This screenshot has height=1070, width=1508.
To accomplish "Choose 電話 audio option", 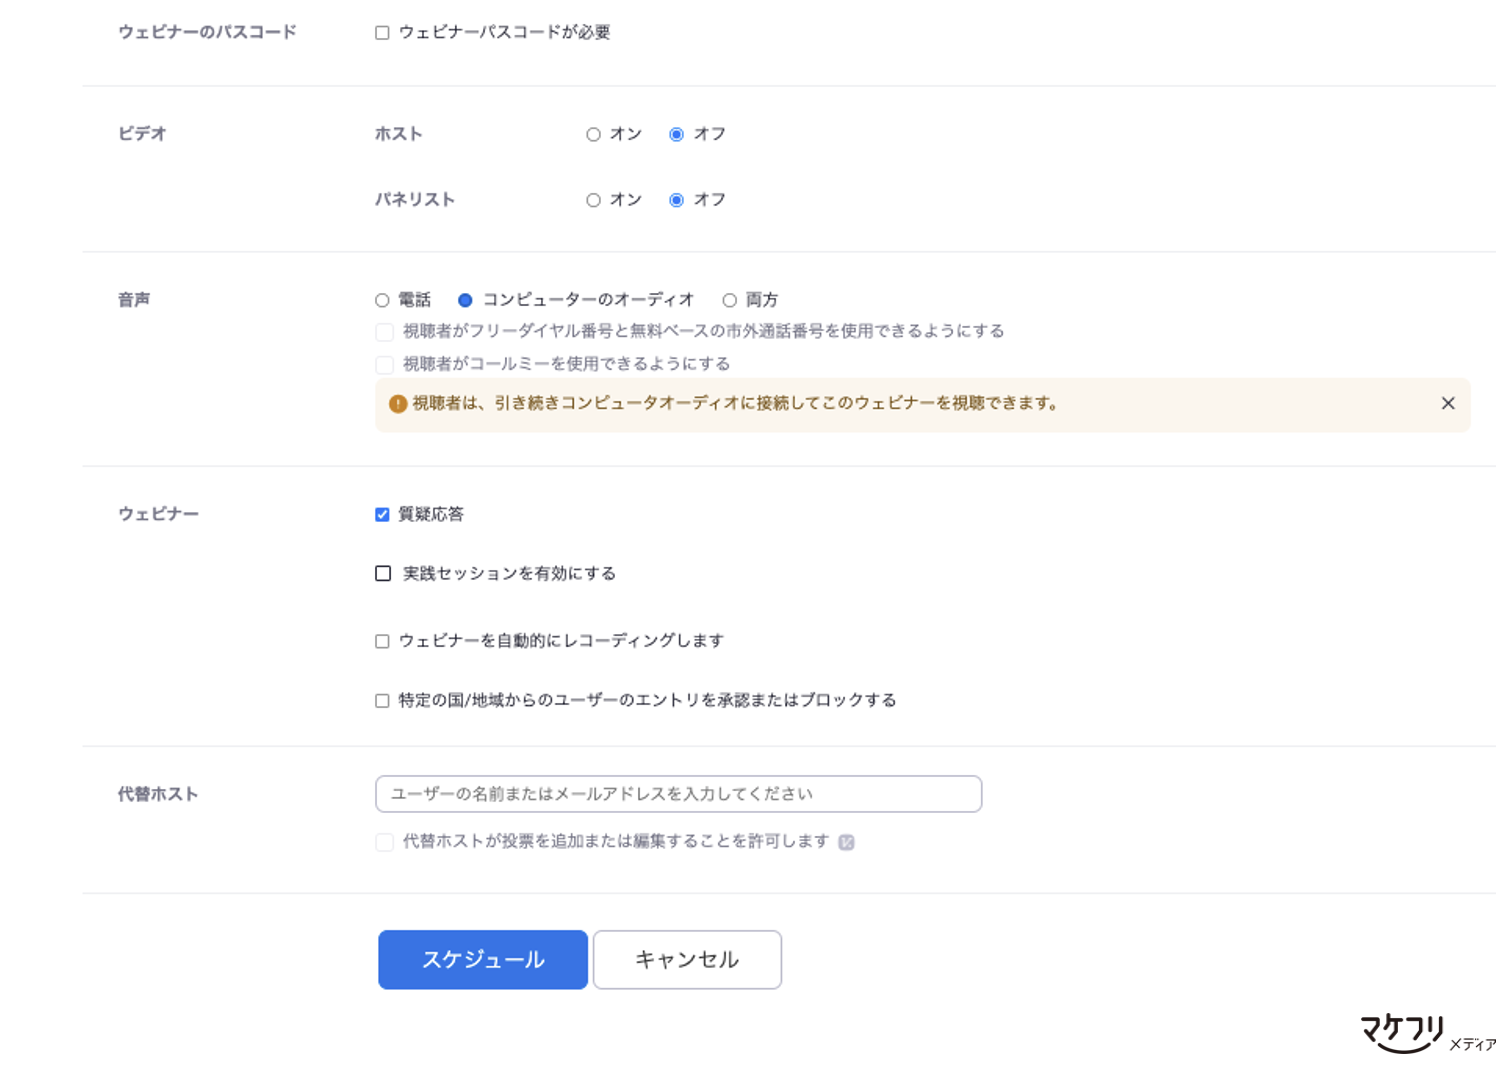I will [x=382, y=300].
